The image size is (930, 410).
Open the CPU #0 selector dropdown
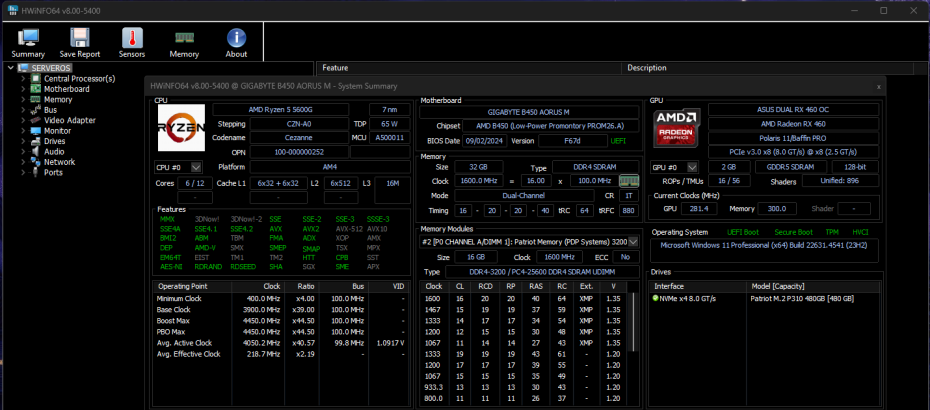[195, 167]
